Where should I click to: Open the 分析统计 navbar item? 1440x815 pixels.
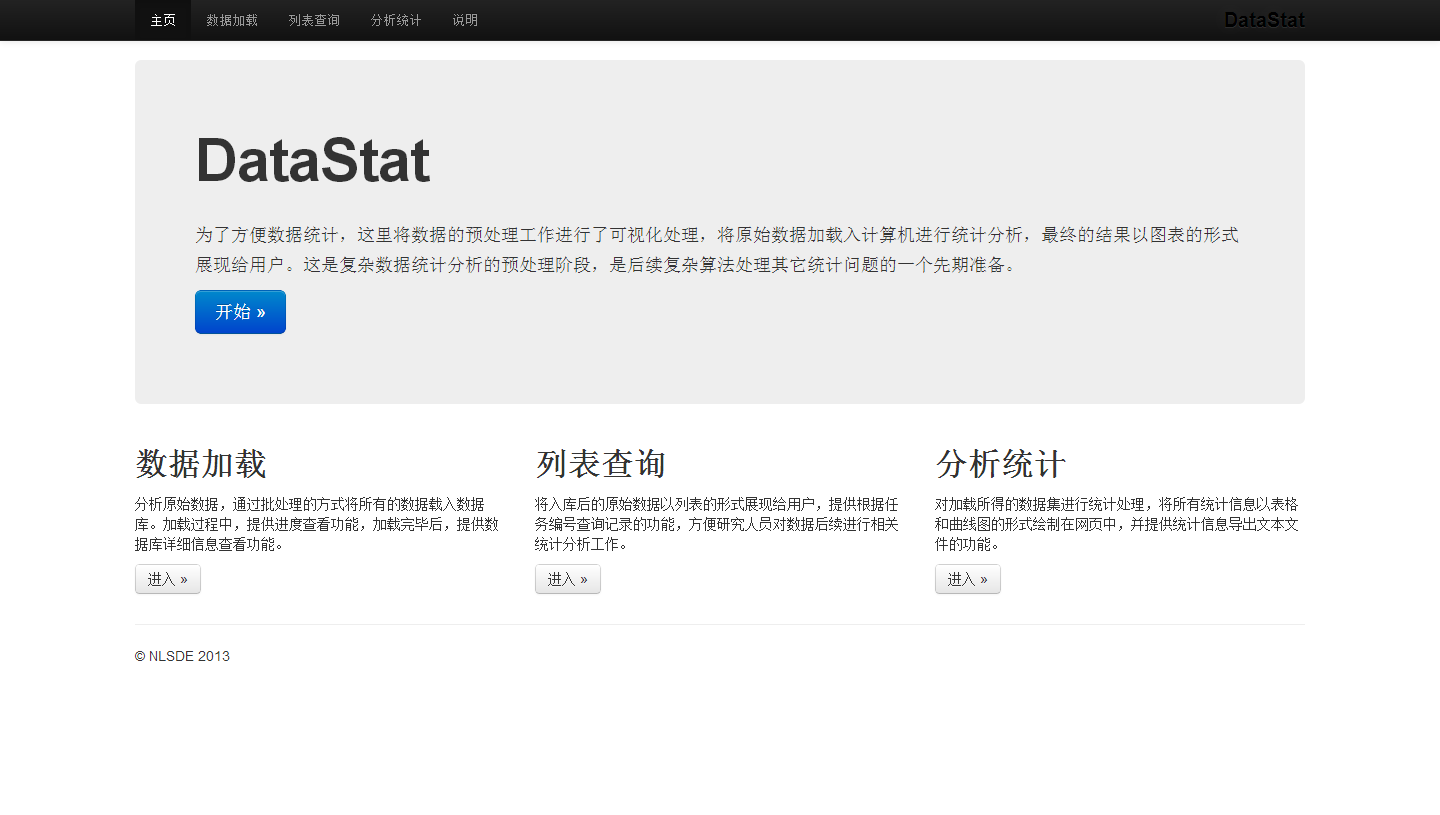pyautogui.click(x=396, y=20)
